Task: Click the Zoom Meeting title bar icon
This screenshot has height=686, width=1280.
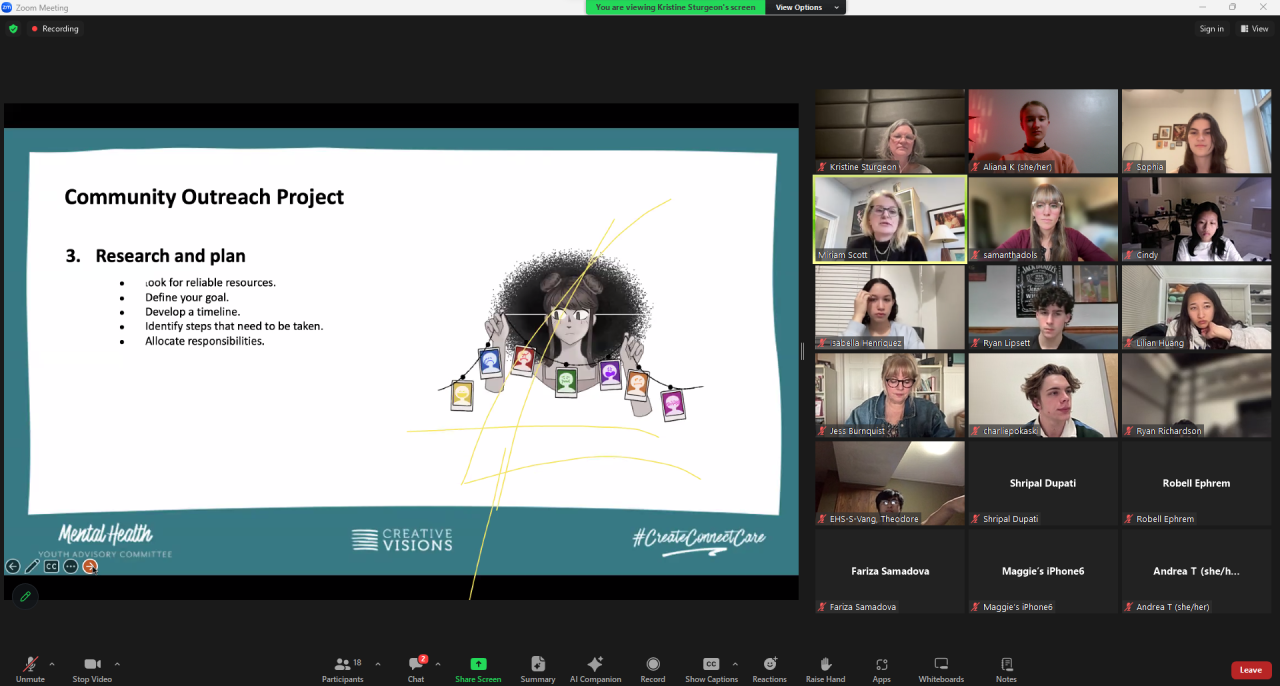Action: [x=7, y=7]
